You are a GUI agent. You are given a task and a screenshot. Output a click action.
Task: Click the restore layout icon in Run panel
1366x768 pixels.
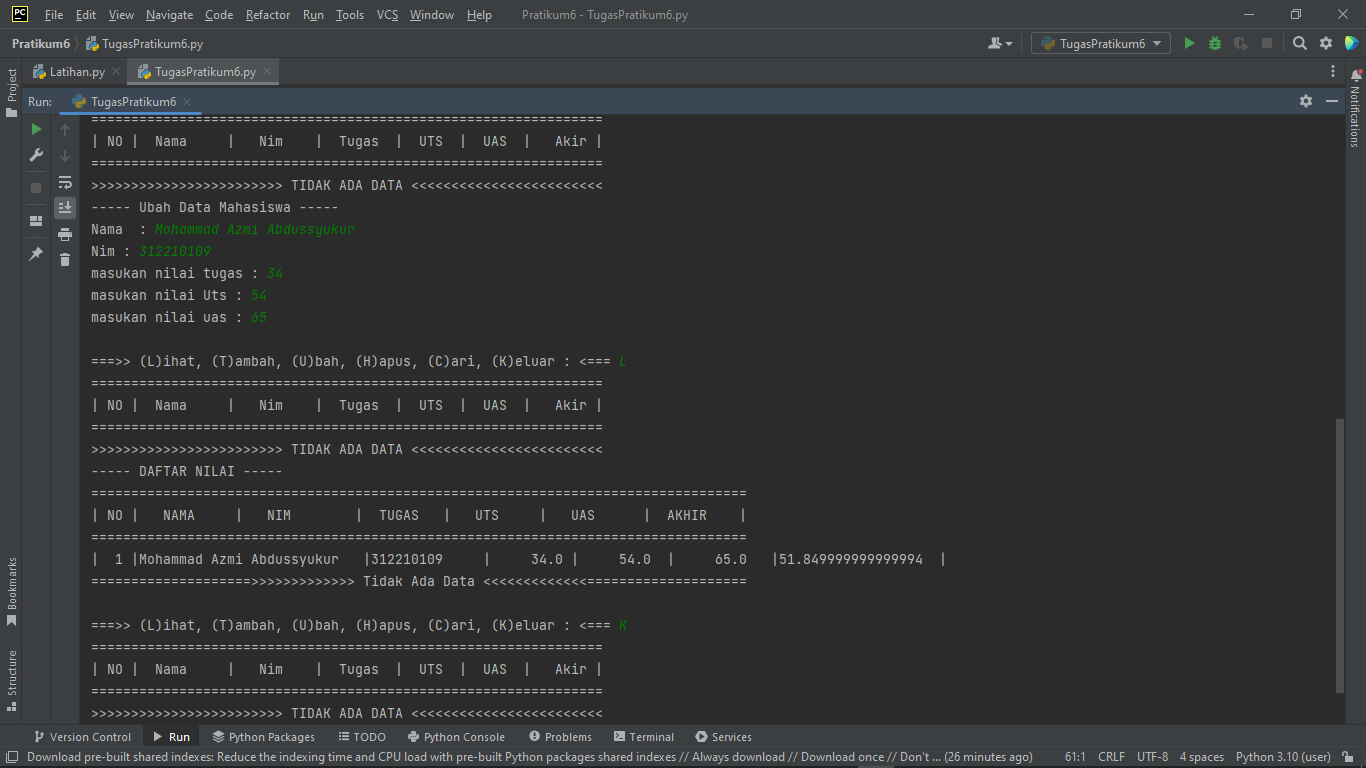tap(36, 221)
